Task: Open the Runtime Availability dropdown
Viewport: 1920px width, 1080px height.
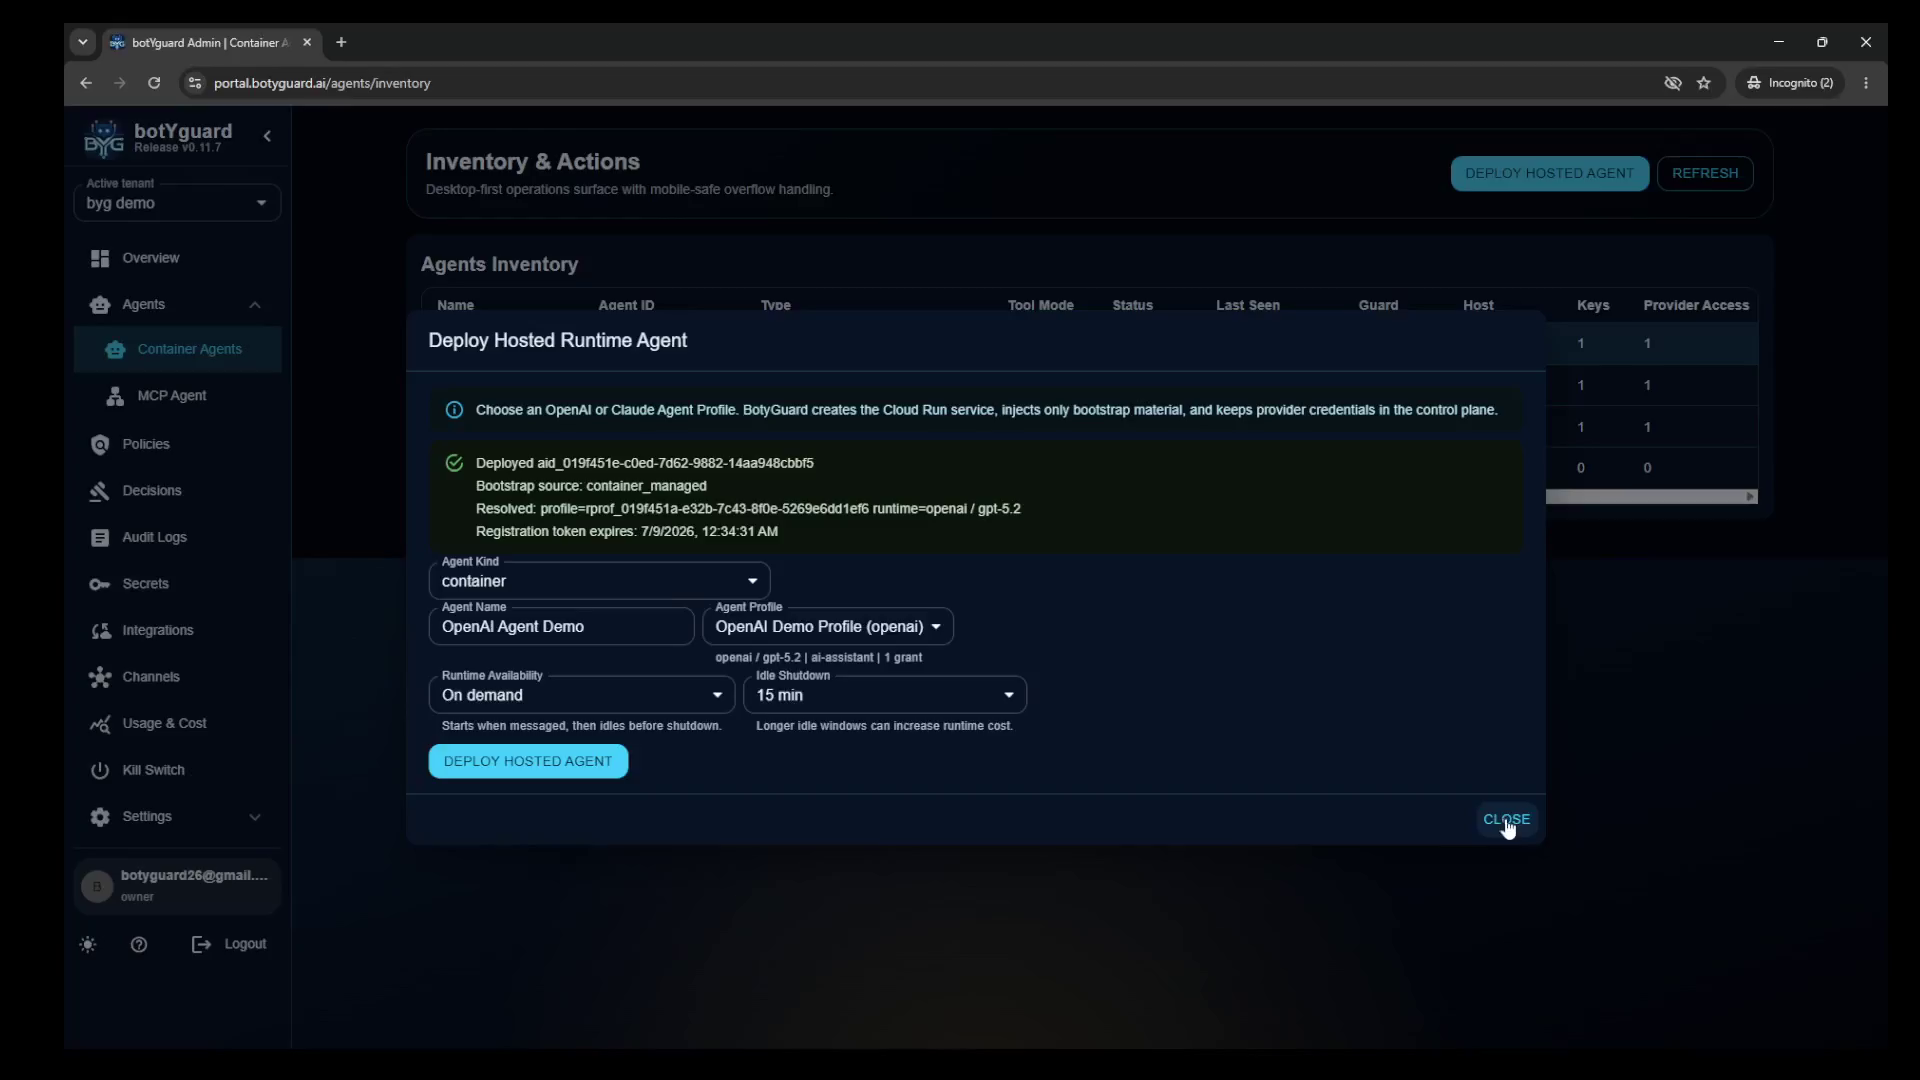Action: 582,695
